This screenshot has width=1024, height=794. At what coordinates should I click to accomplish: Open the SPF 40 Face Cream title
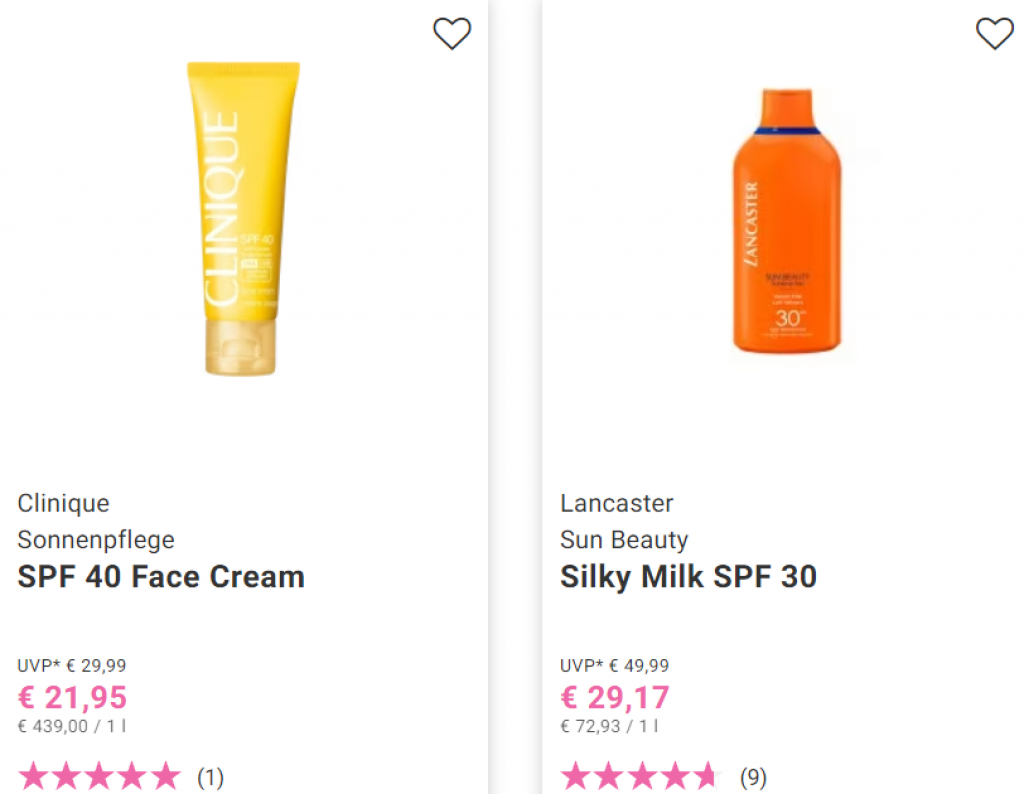click(161, 577)
